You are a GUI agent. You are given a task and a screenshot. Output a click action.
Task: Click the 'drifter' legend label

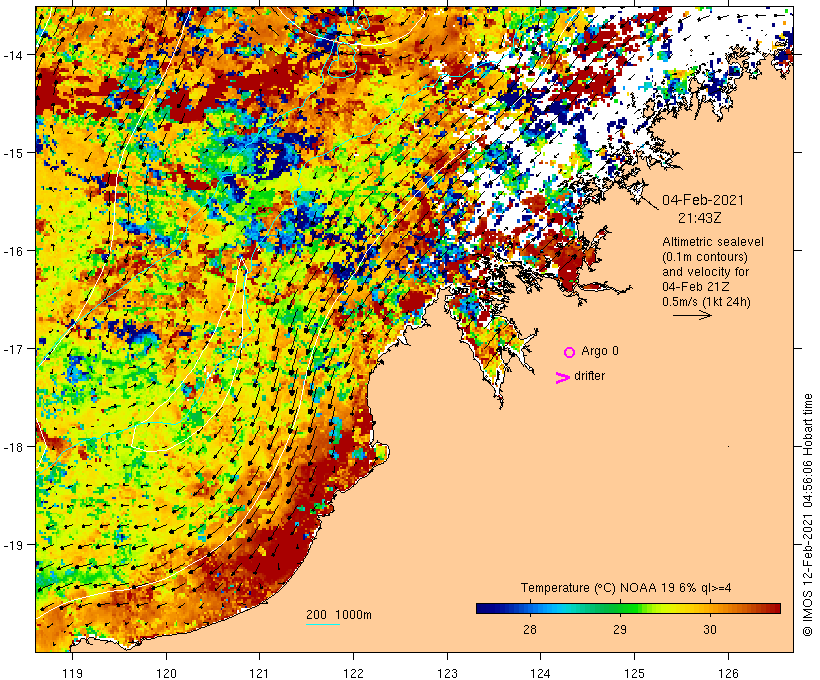pyautogui.click(x=589, y=376)
